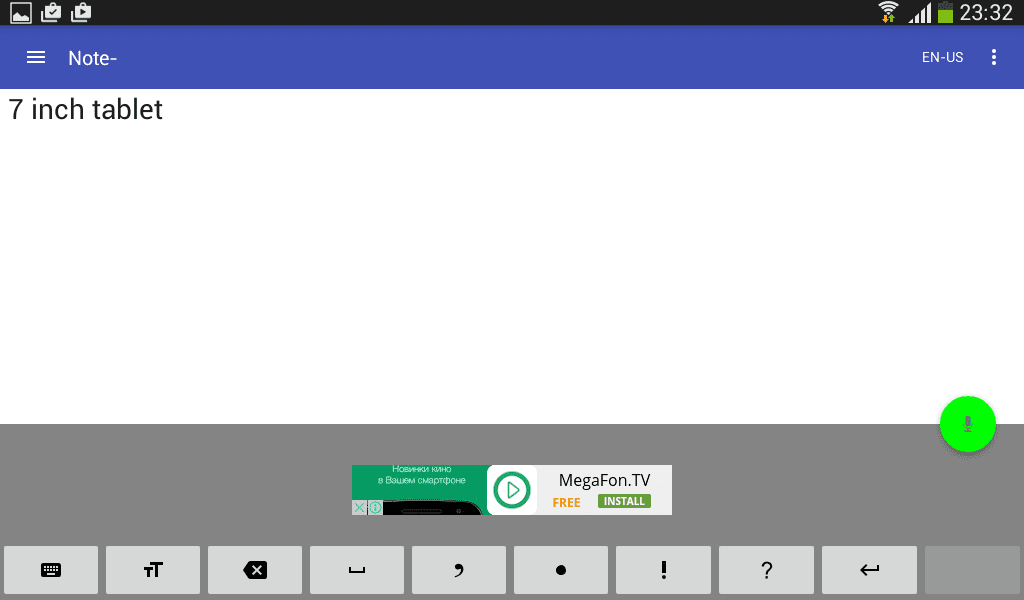Change the EN-US language selector
Screen dimensions: 1024x600
(x=942, y=57)
